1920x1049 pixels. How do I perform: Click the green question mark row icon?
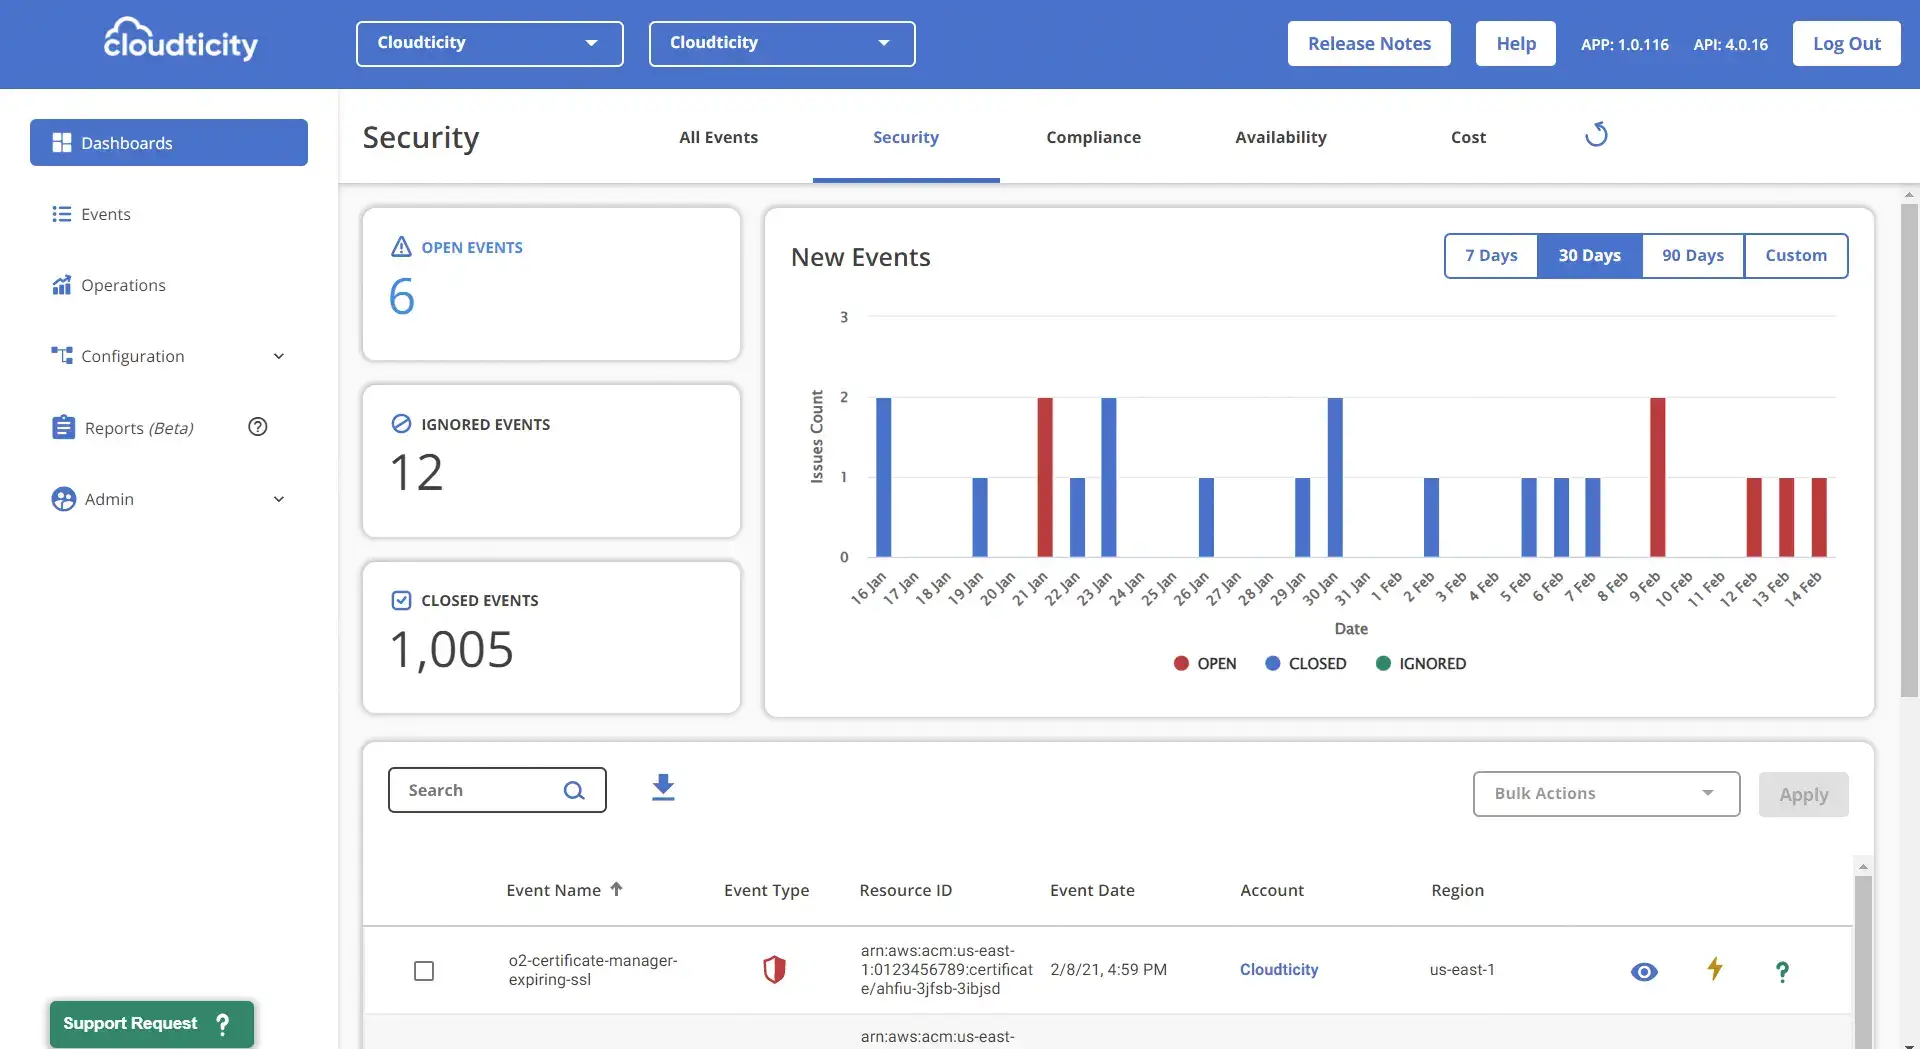click(1782, 971)
